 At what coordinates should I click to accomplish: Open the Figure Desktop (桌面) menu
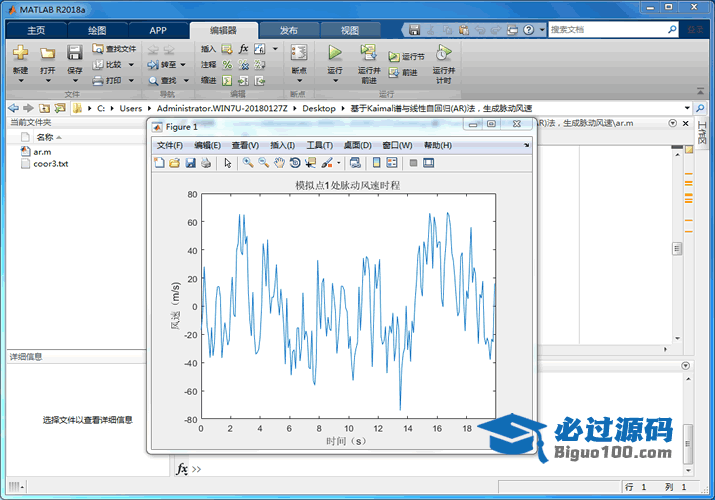click(x=358, y=145)
